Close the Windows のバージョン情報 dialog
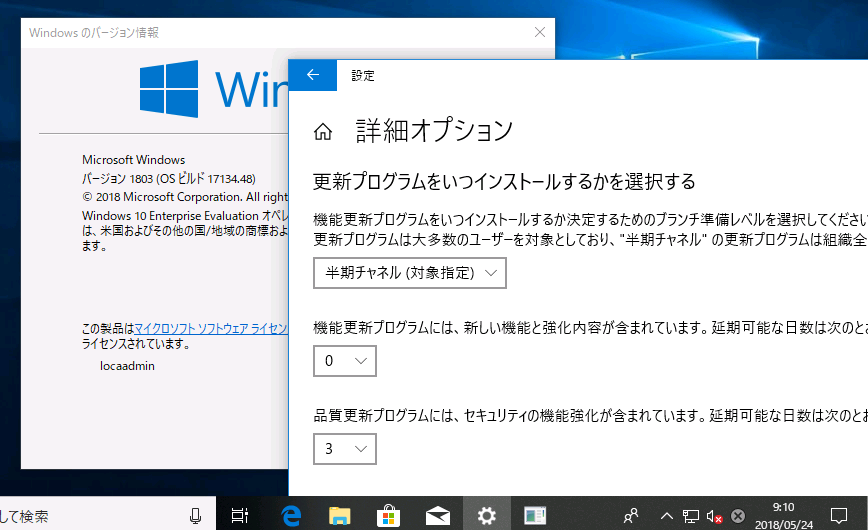This screenshot has height=530, width=868. [540, 32]
